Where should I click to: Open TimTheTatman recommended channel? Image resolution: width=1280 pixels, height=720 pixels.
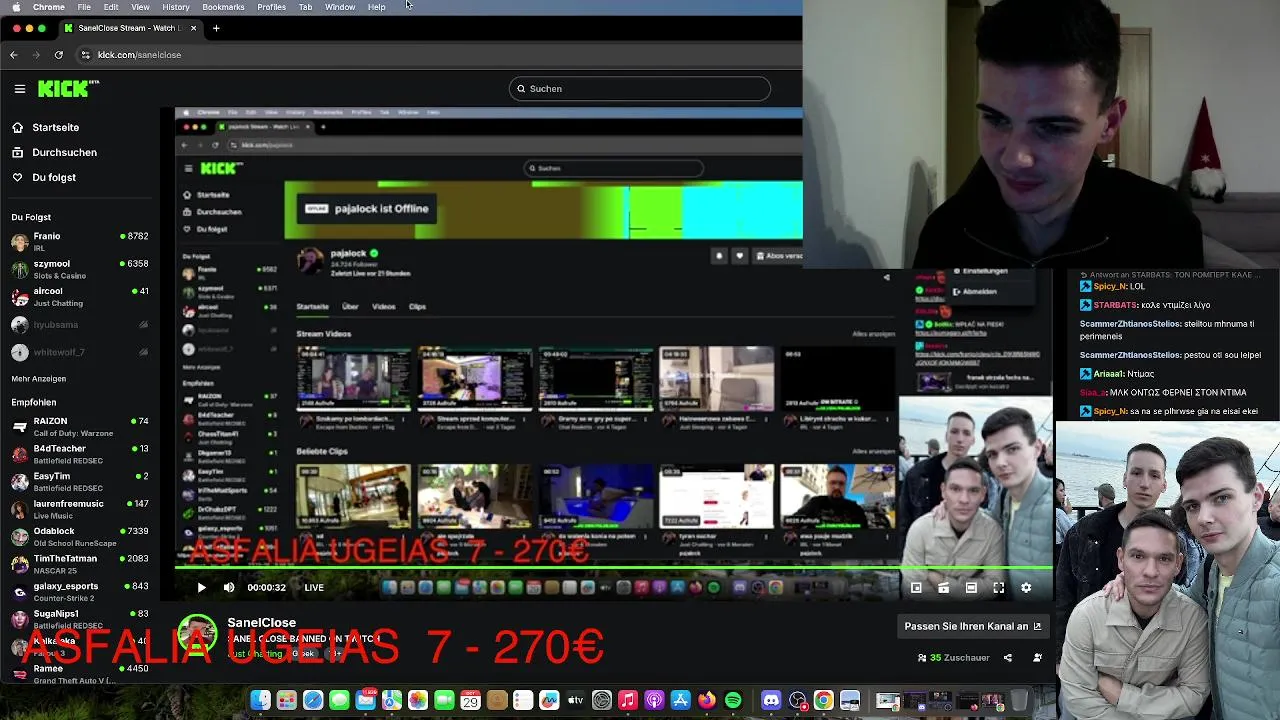80,564
